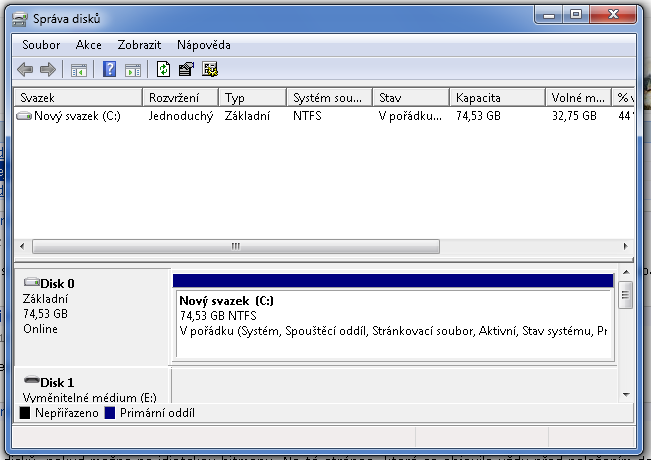The height and width of the screenshot is (460, 651).
Task: Sort by the Stav column header
Action: [411, 98]
